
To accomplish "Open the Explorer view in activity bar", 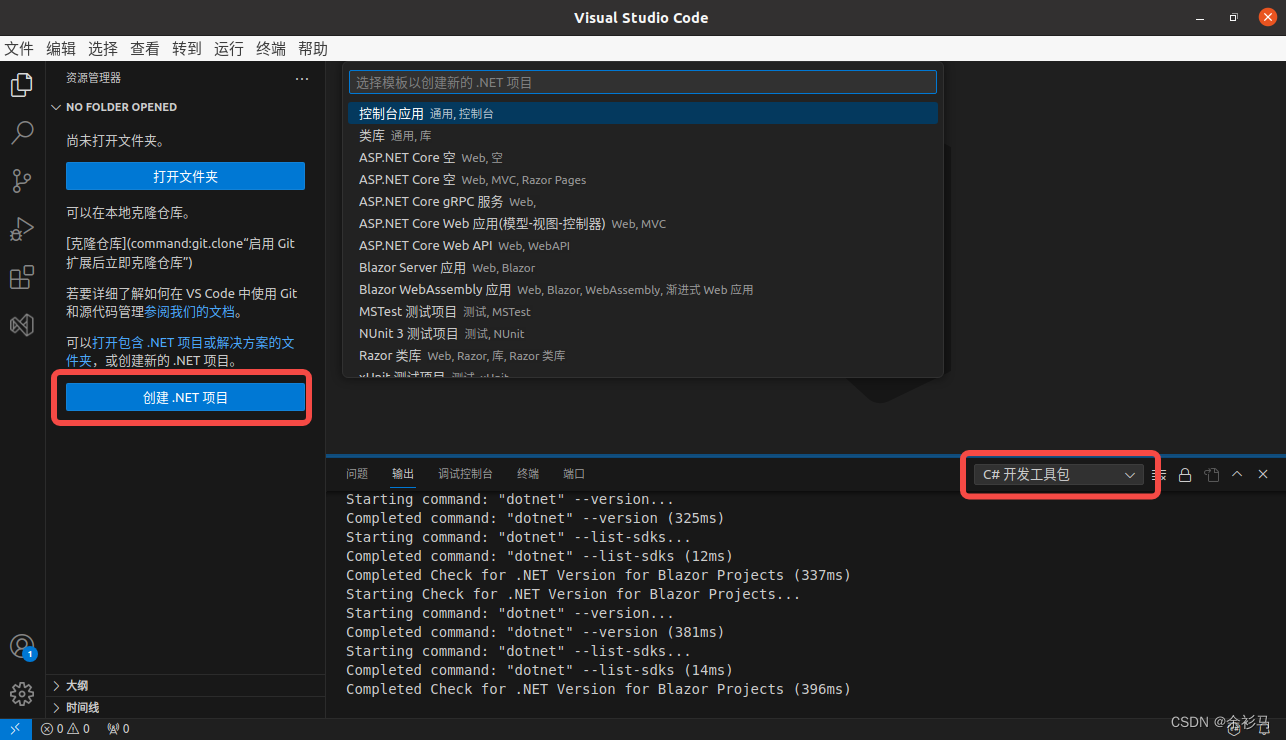I will click(22, 85).
